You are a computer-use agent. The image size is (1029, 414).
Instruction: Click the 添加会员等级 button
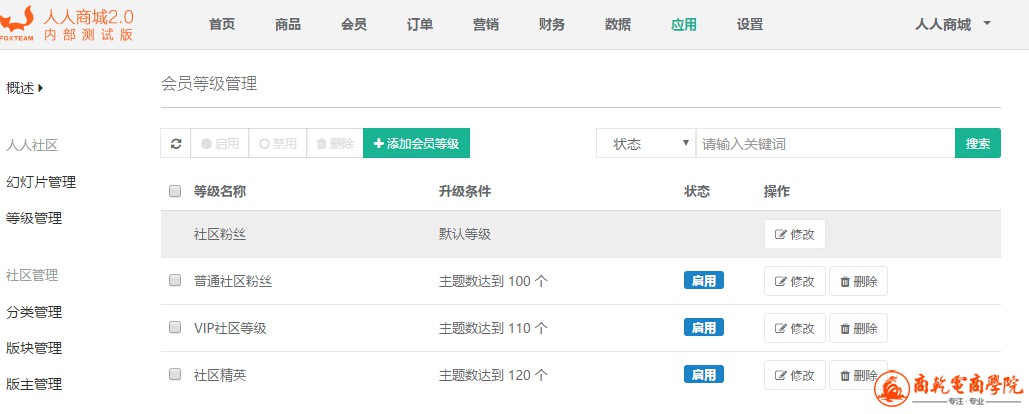click(416, 144)
